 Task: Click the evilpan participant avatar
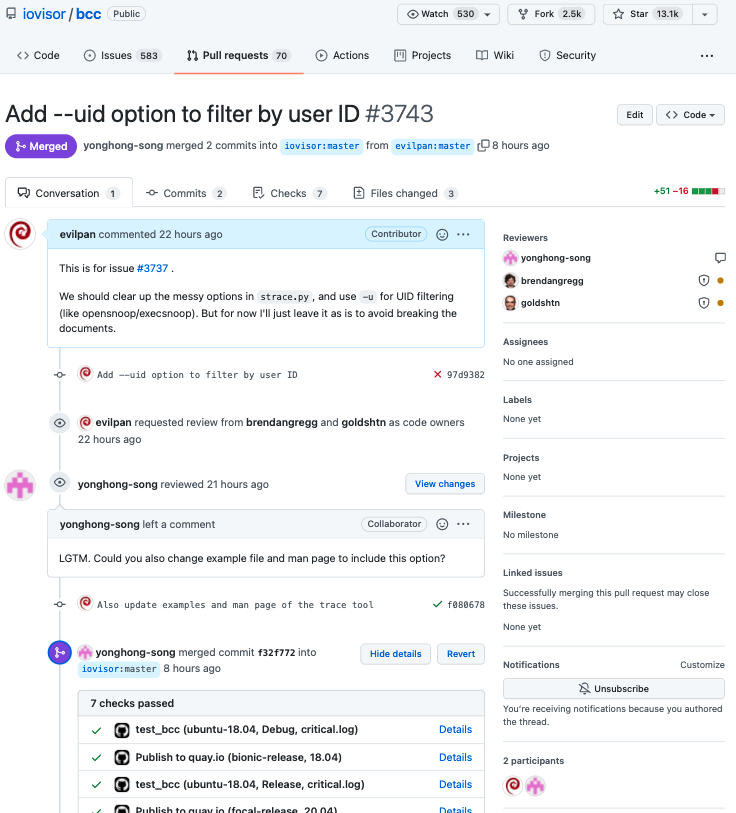pos(513,785)
